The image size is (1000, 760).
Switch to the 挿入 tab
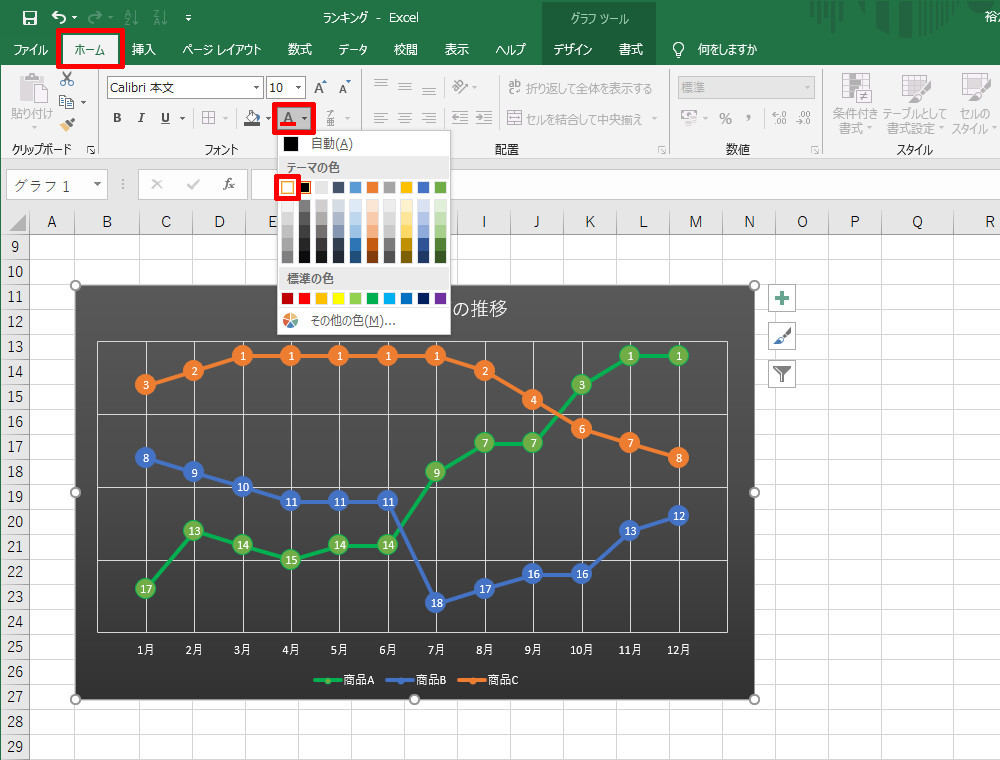(143, 49)
